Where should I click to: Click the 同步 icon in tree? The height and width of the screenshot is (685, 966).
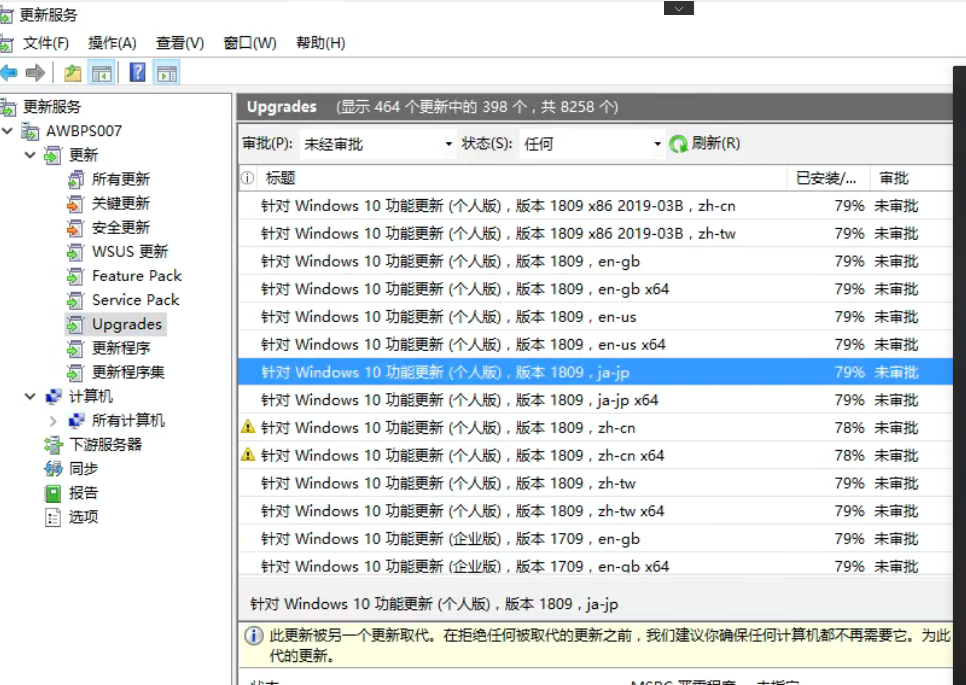coord(54,469)
